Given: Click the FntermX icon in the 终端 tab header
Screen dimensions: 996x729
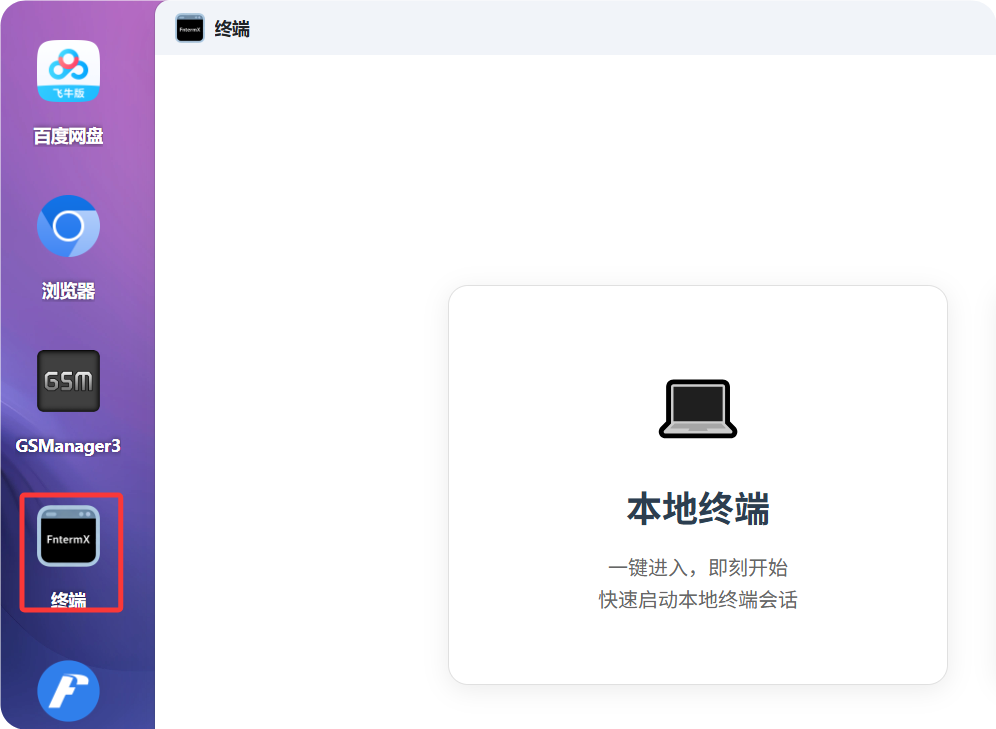Looking at the screenshot, I should click(x=189, y=29).
